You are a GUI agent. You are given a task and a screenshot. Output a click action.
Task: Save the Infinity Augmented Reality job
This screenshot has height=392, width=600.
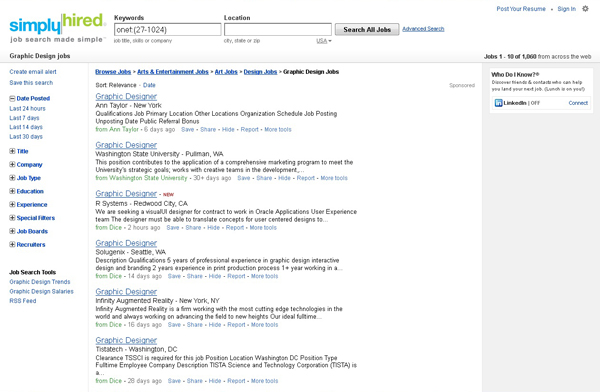[174, 325]
